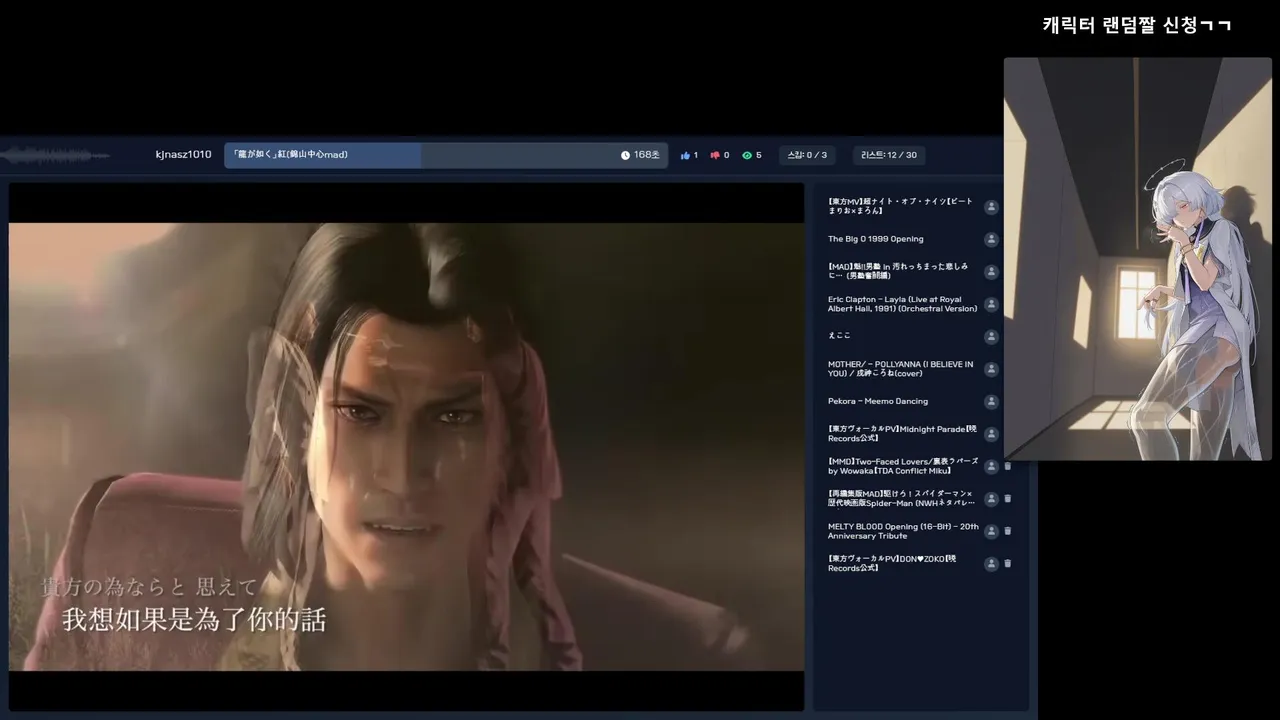Select Pekora - Meemo Dancing title
Image resolution: width=1280 pixels, height=720 pixels.
[878, 401]
